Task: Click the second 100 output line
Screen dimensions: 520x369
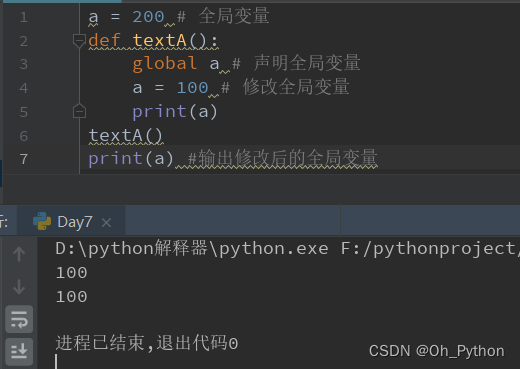Action: click(x=71, y=297)
